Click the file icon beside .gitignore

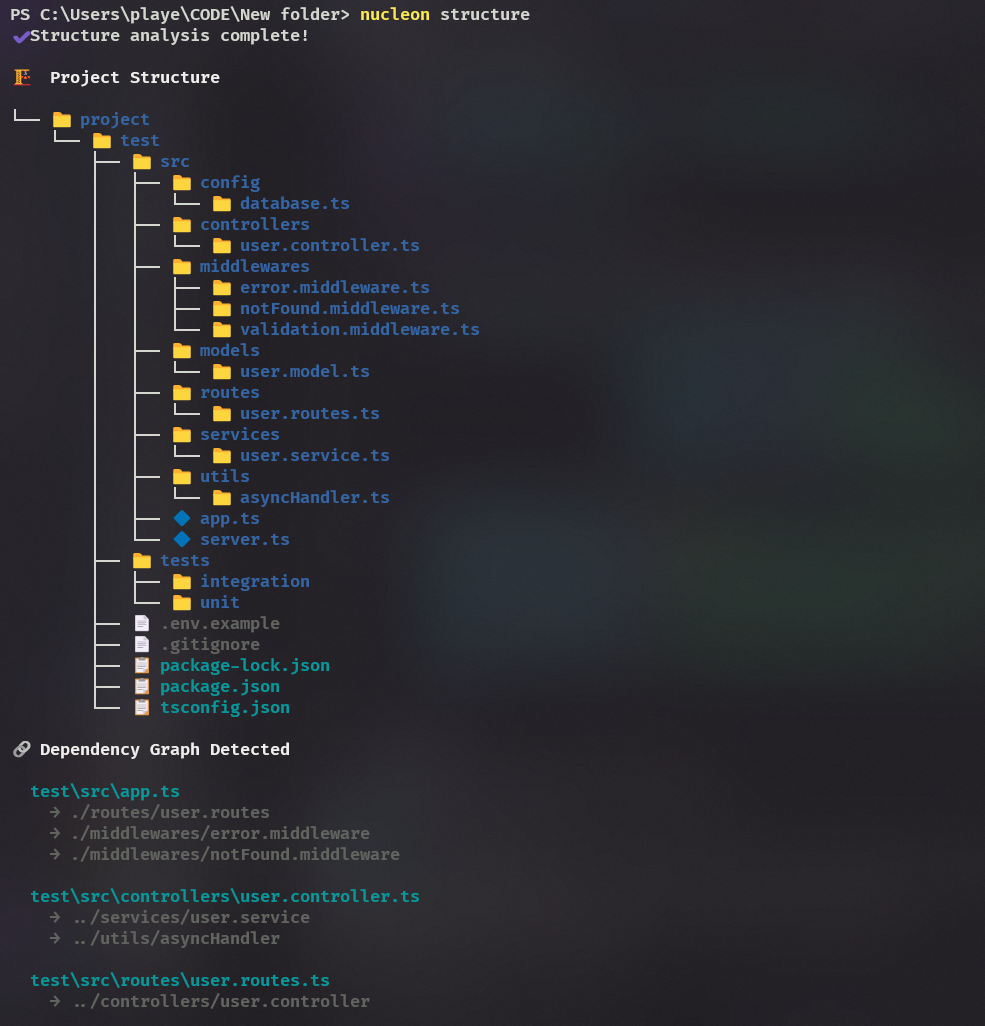click(141, 645)
